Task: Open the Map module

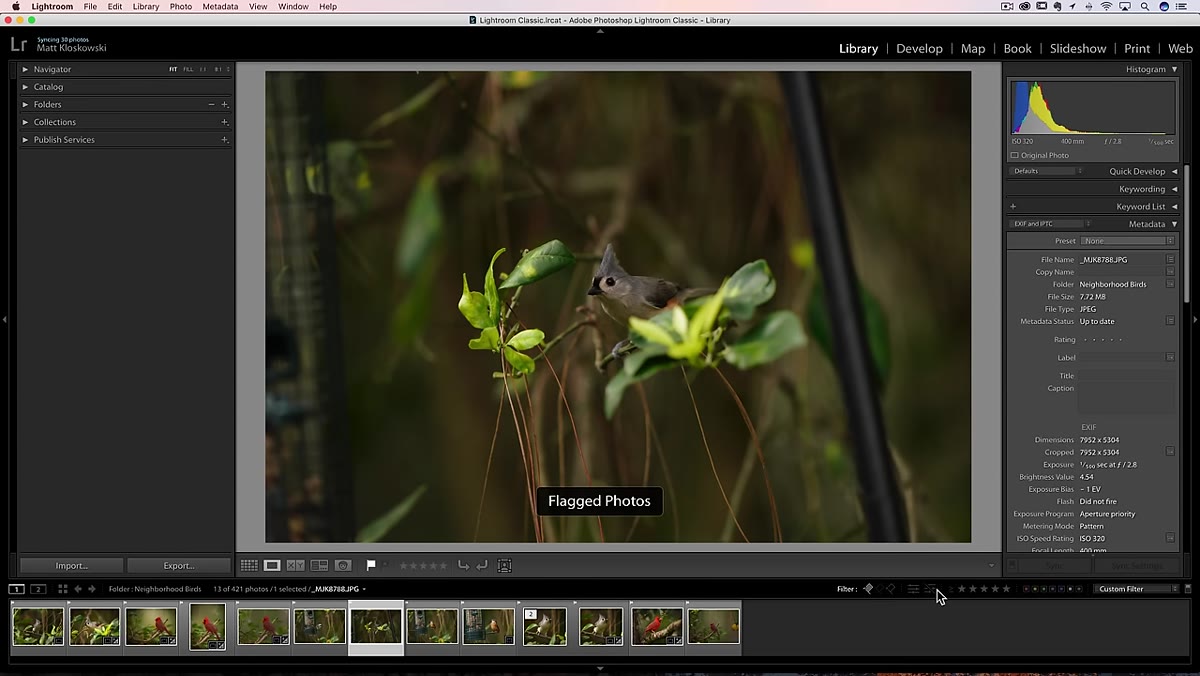Action: pyautogui.click(x=973, y=48)
